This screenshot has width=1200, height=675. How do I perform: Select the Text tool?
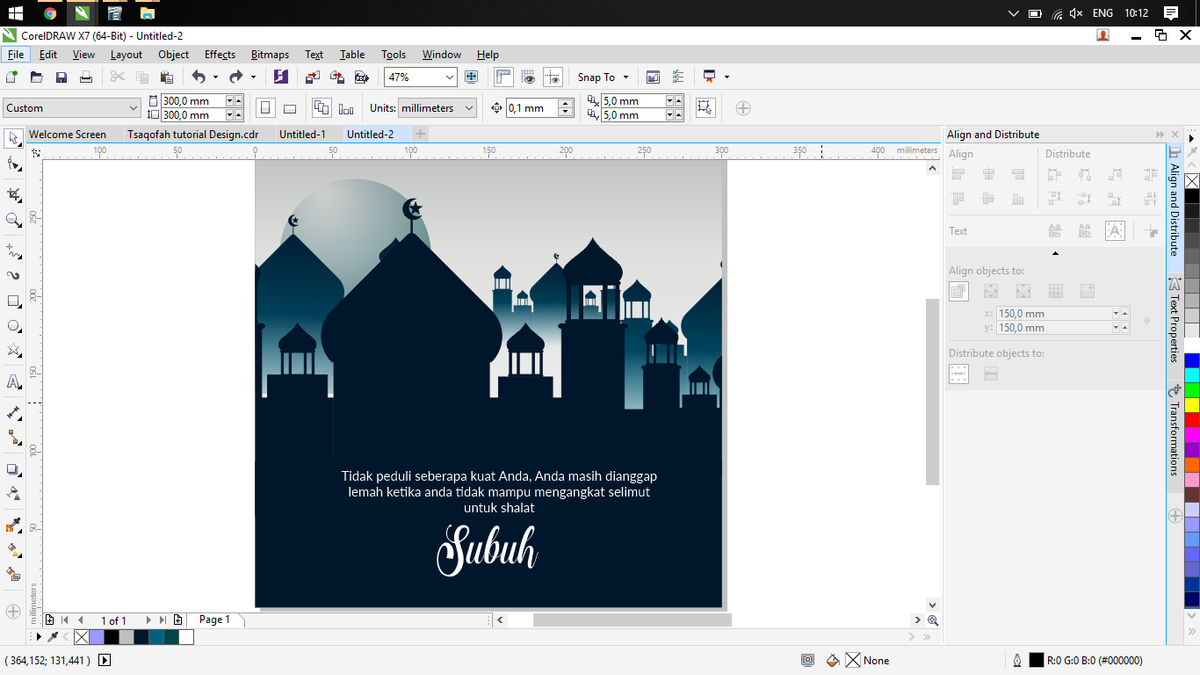14,382
